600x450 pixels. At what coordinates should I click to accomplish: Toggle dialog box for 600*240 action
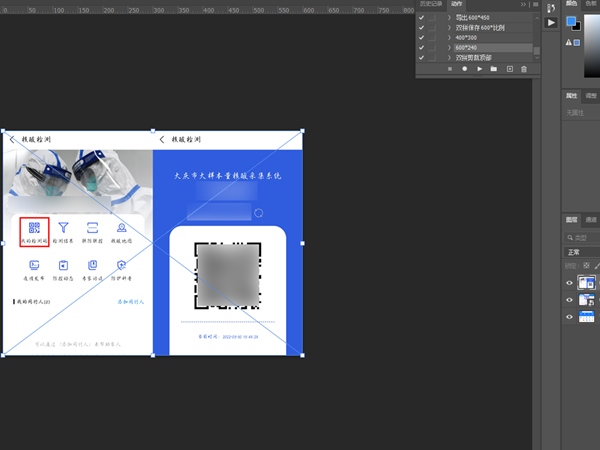point(432,47)
